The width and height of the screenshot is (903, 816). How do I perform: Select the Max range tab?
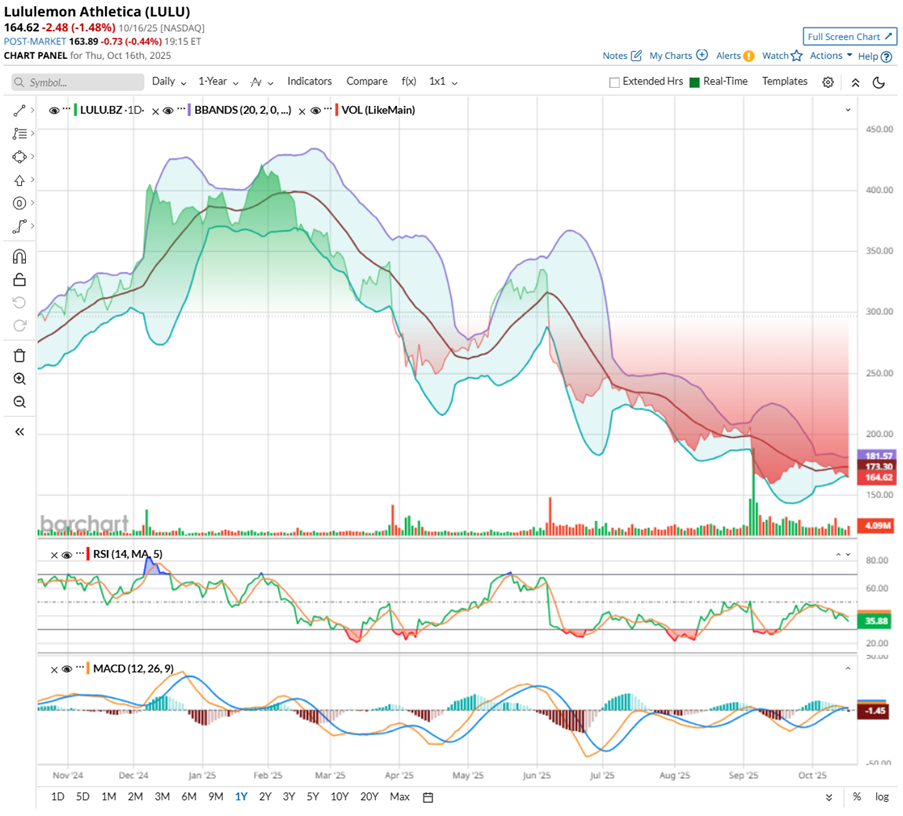pos(400,797)
